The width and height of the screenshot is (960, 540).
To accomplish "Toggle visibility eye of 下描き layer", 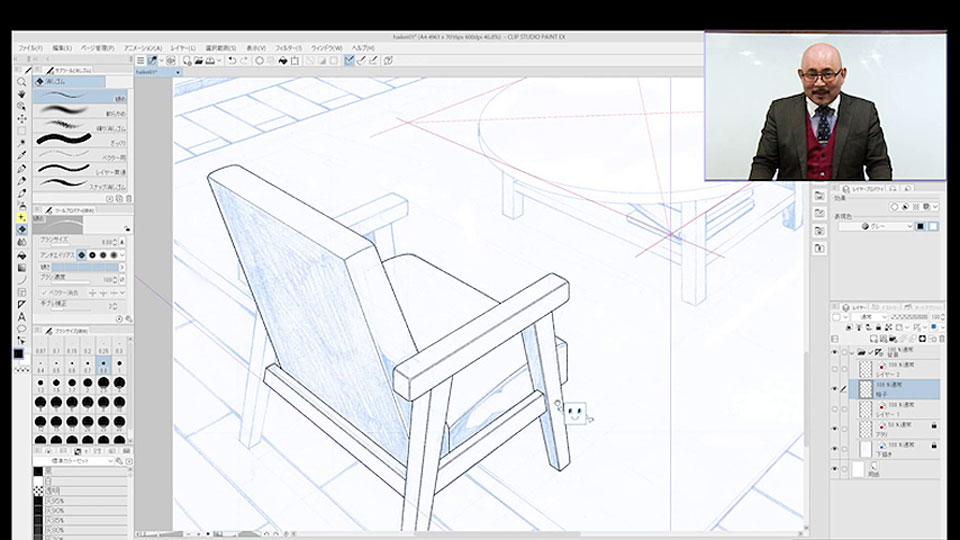I will tap(834, 449).
